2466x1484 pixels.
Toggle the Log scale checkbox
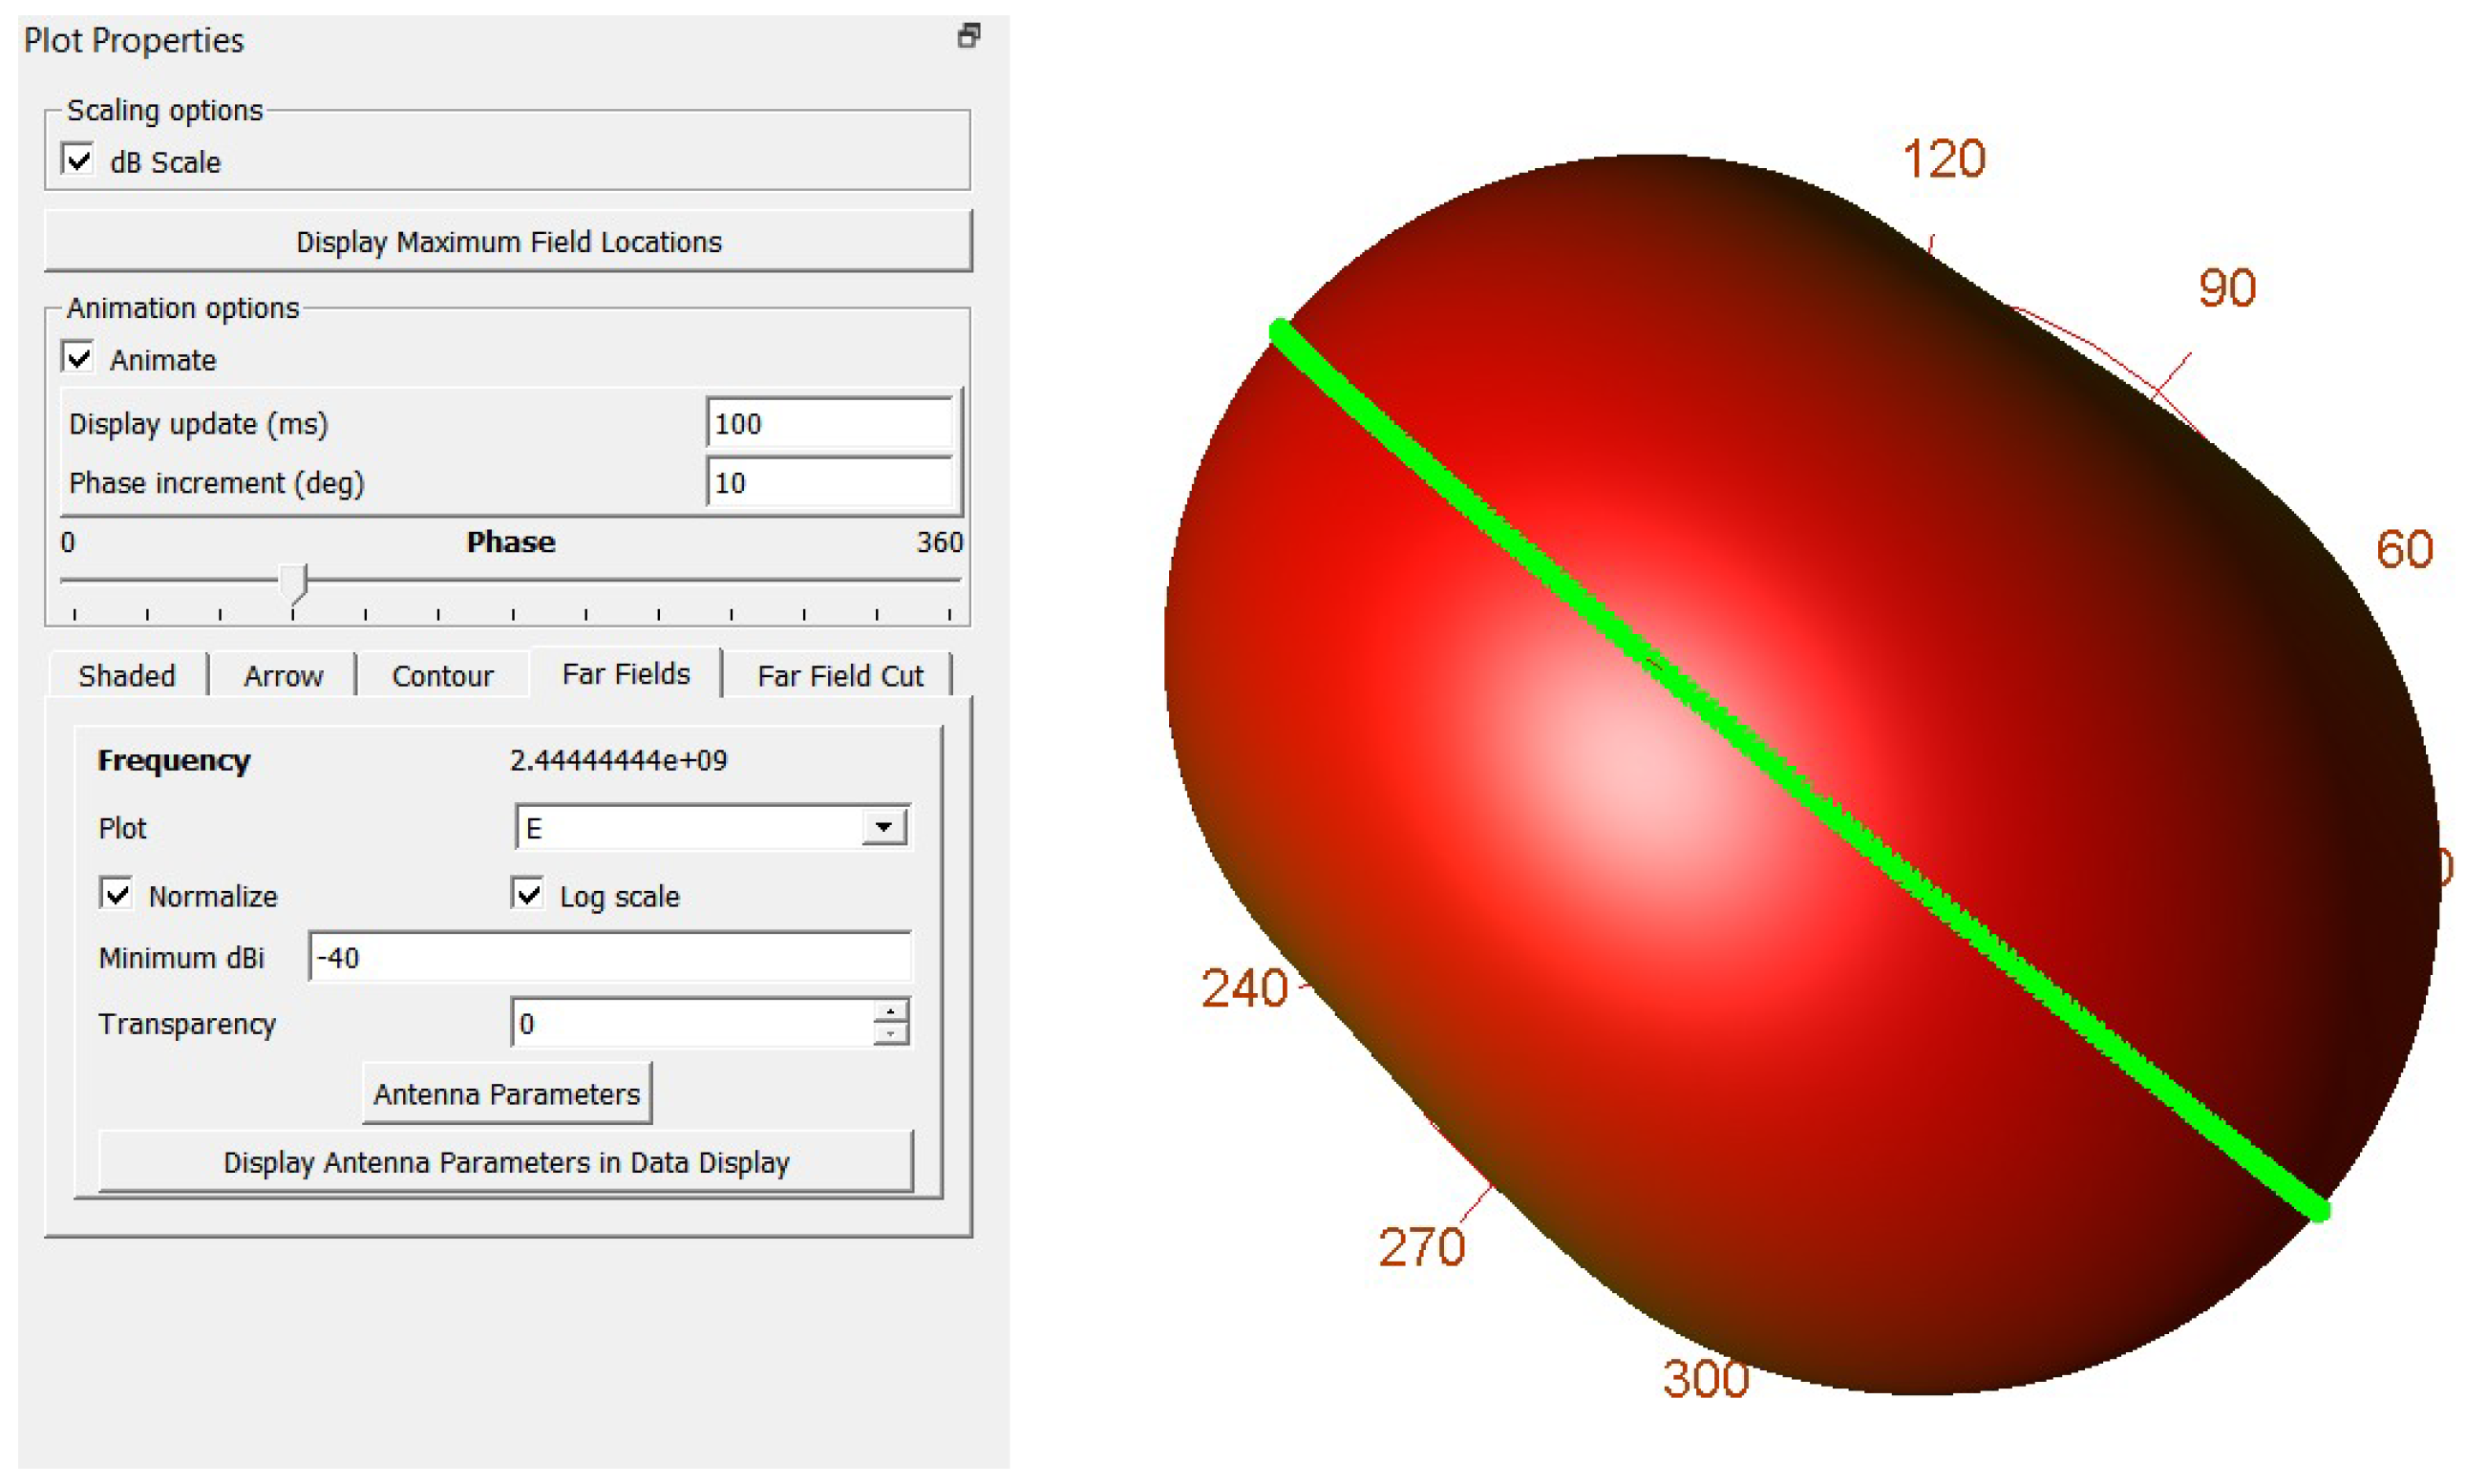[x=527, y=893]
